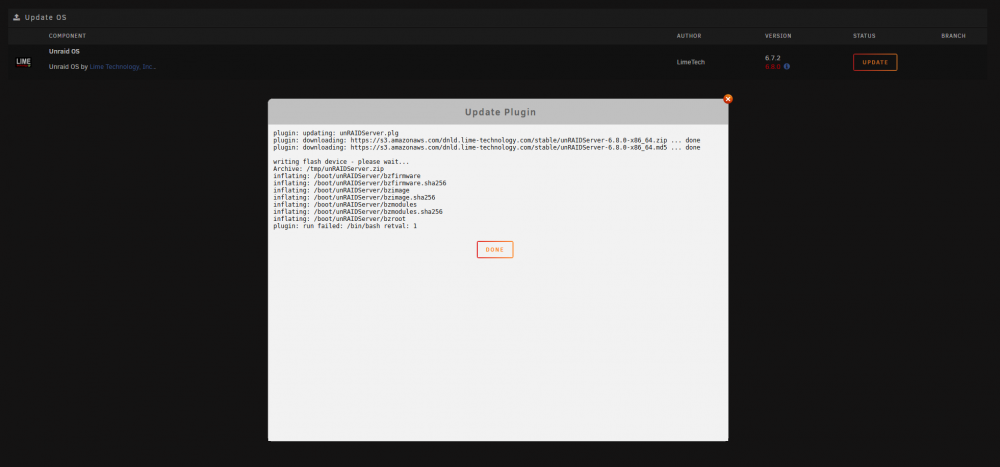Click the upload icon beside Update OS

click(x=17, y=17)
